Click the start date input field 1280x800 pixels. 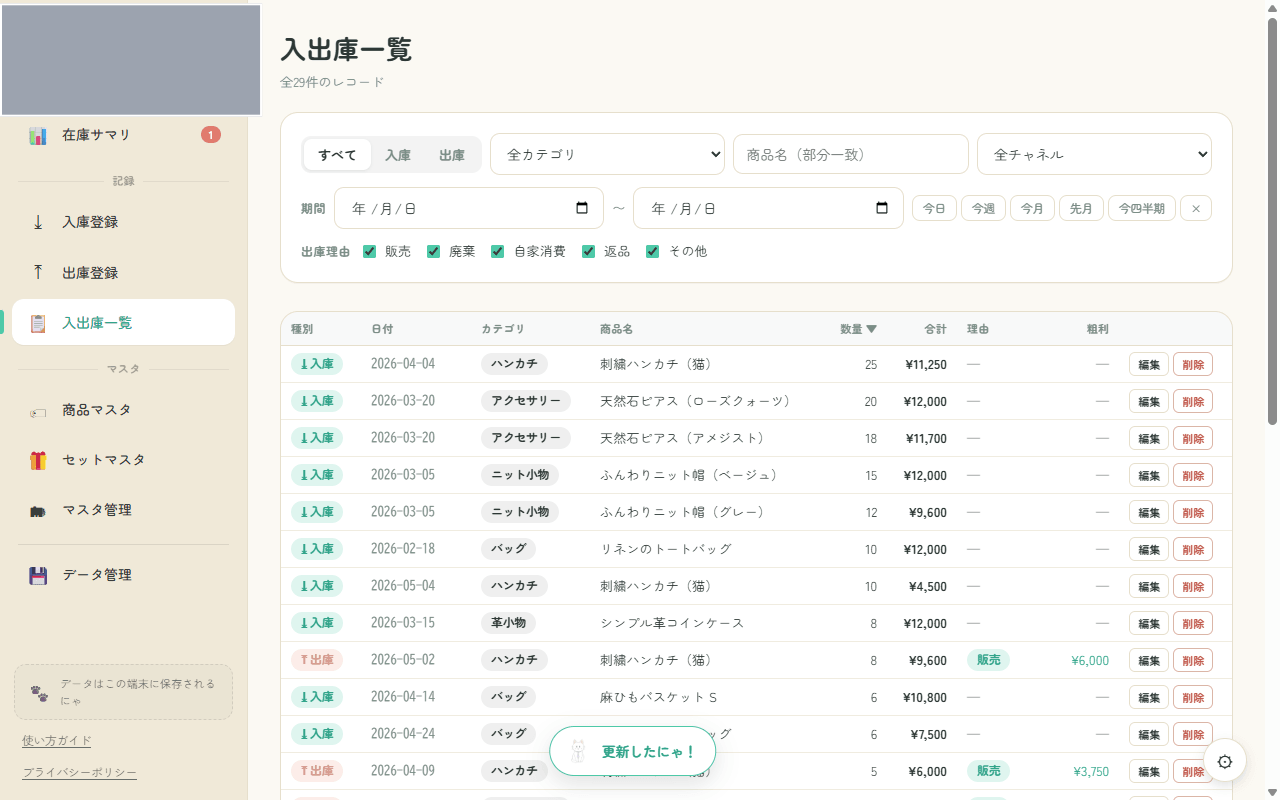(469, 208)
